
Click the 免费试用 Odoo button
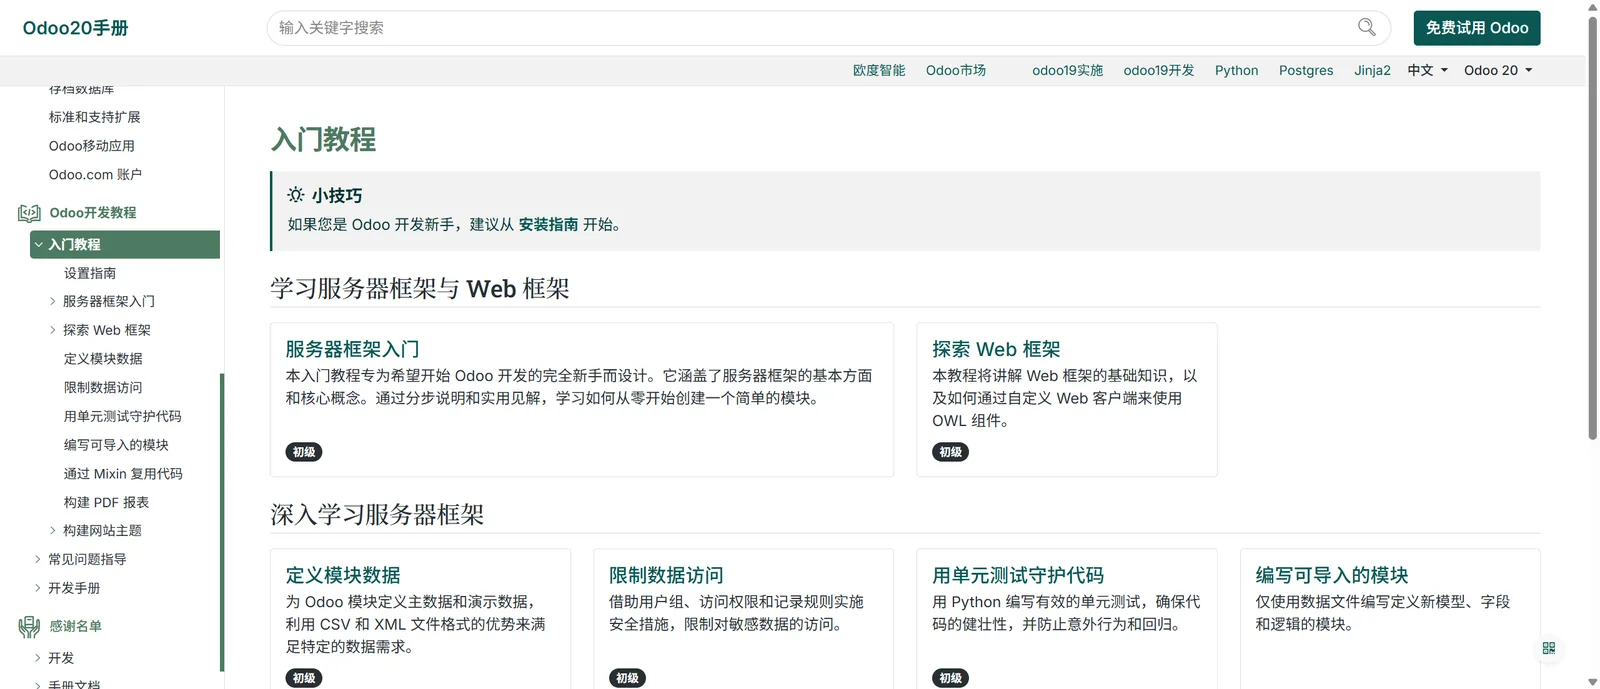tap(1477, 28)
